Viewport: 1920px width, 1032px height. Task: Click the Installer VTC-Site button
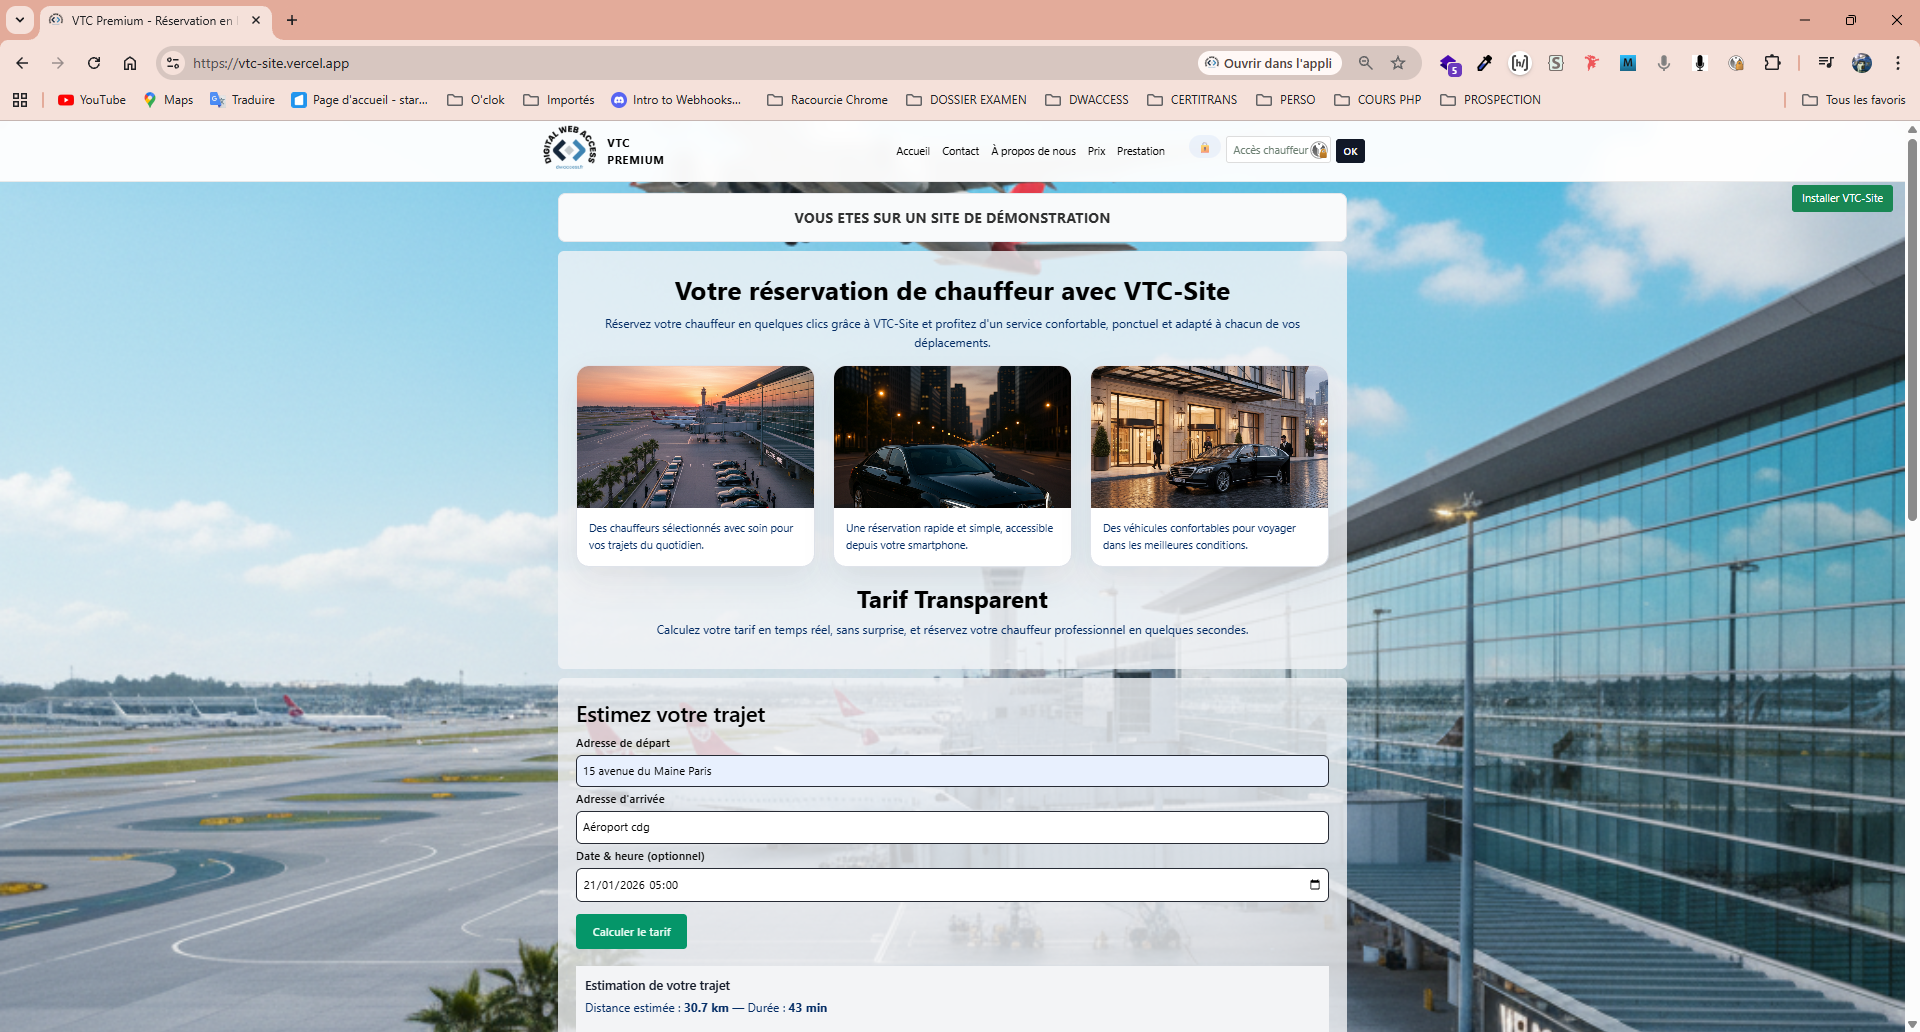pyautogui.click(x=1841, y=198)
